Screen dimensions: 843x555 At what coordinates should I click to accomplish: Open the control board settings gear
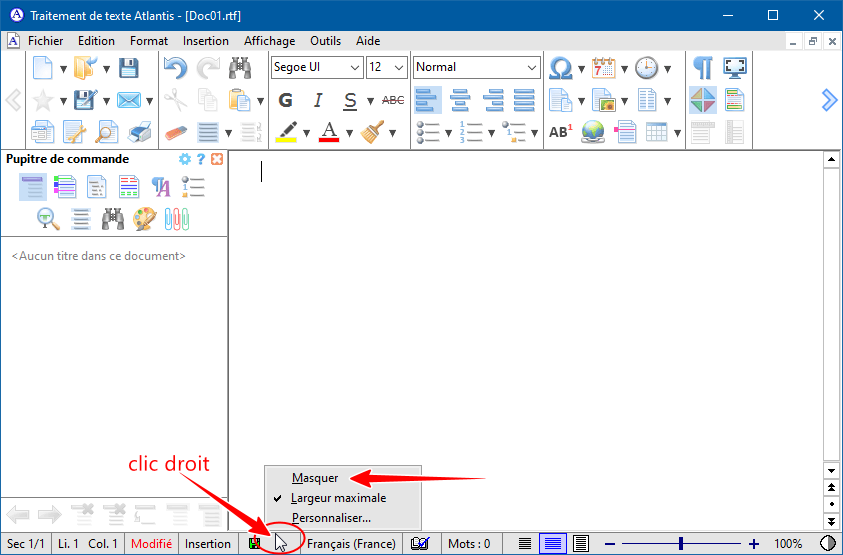point(184,159)
